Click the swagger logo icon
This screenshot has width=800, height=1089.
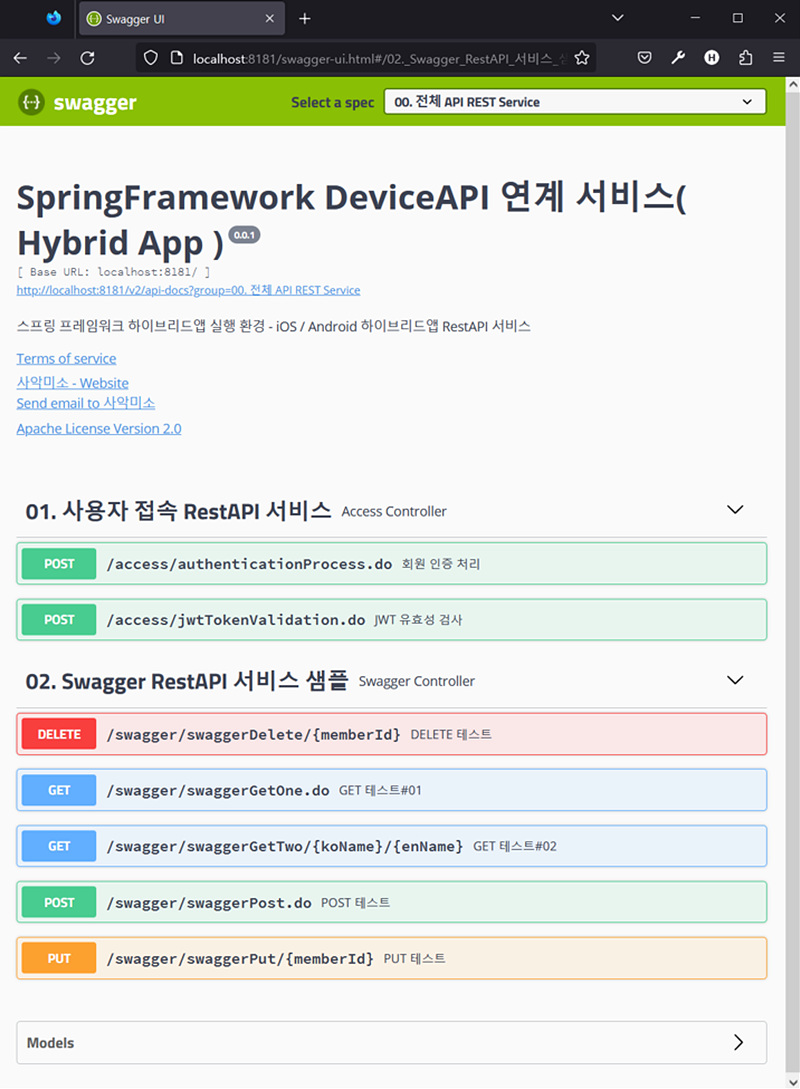(x=31, y=103)
